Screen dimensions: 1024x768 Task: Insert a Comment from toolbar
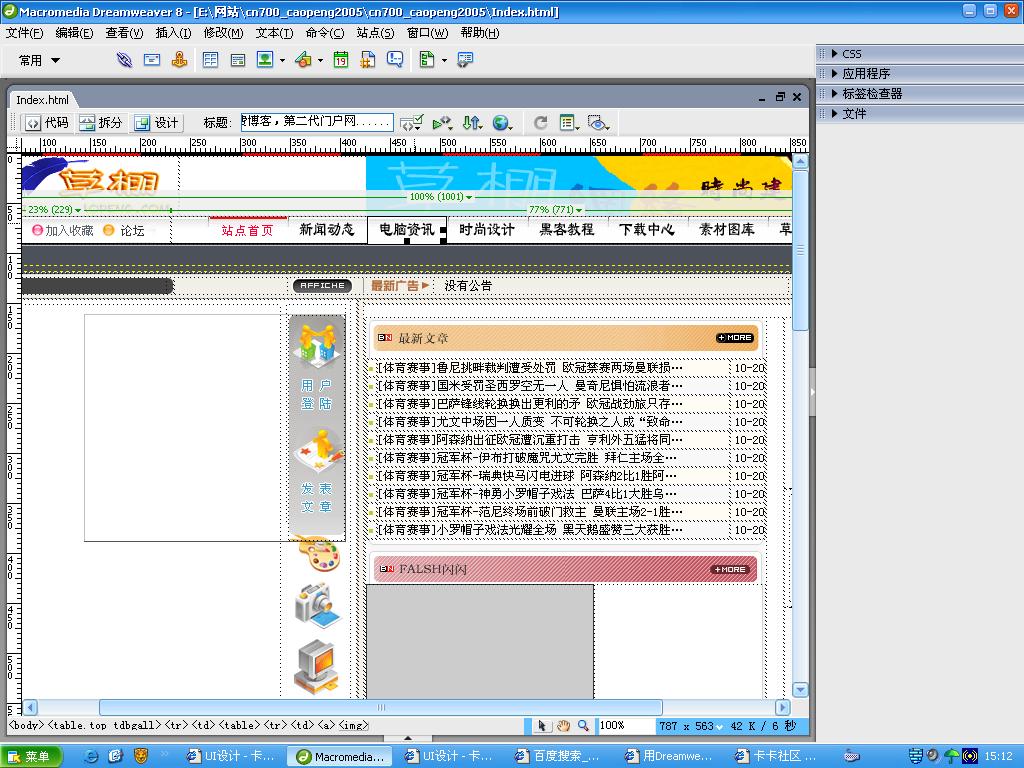click(x=395, y=60)
